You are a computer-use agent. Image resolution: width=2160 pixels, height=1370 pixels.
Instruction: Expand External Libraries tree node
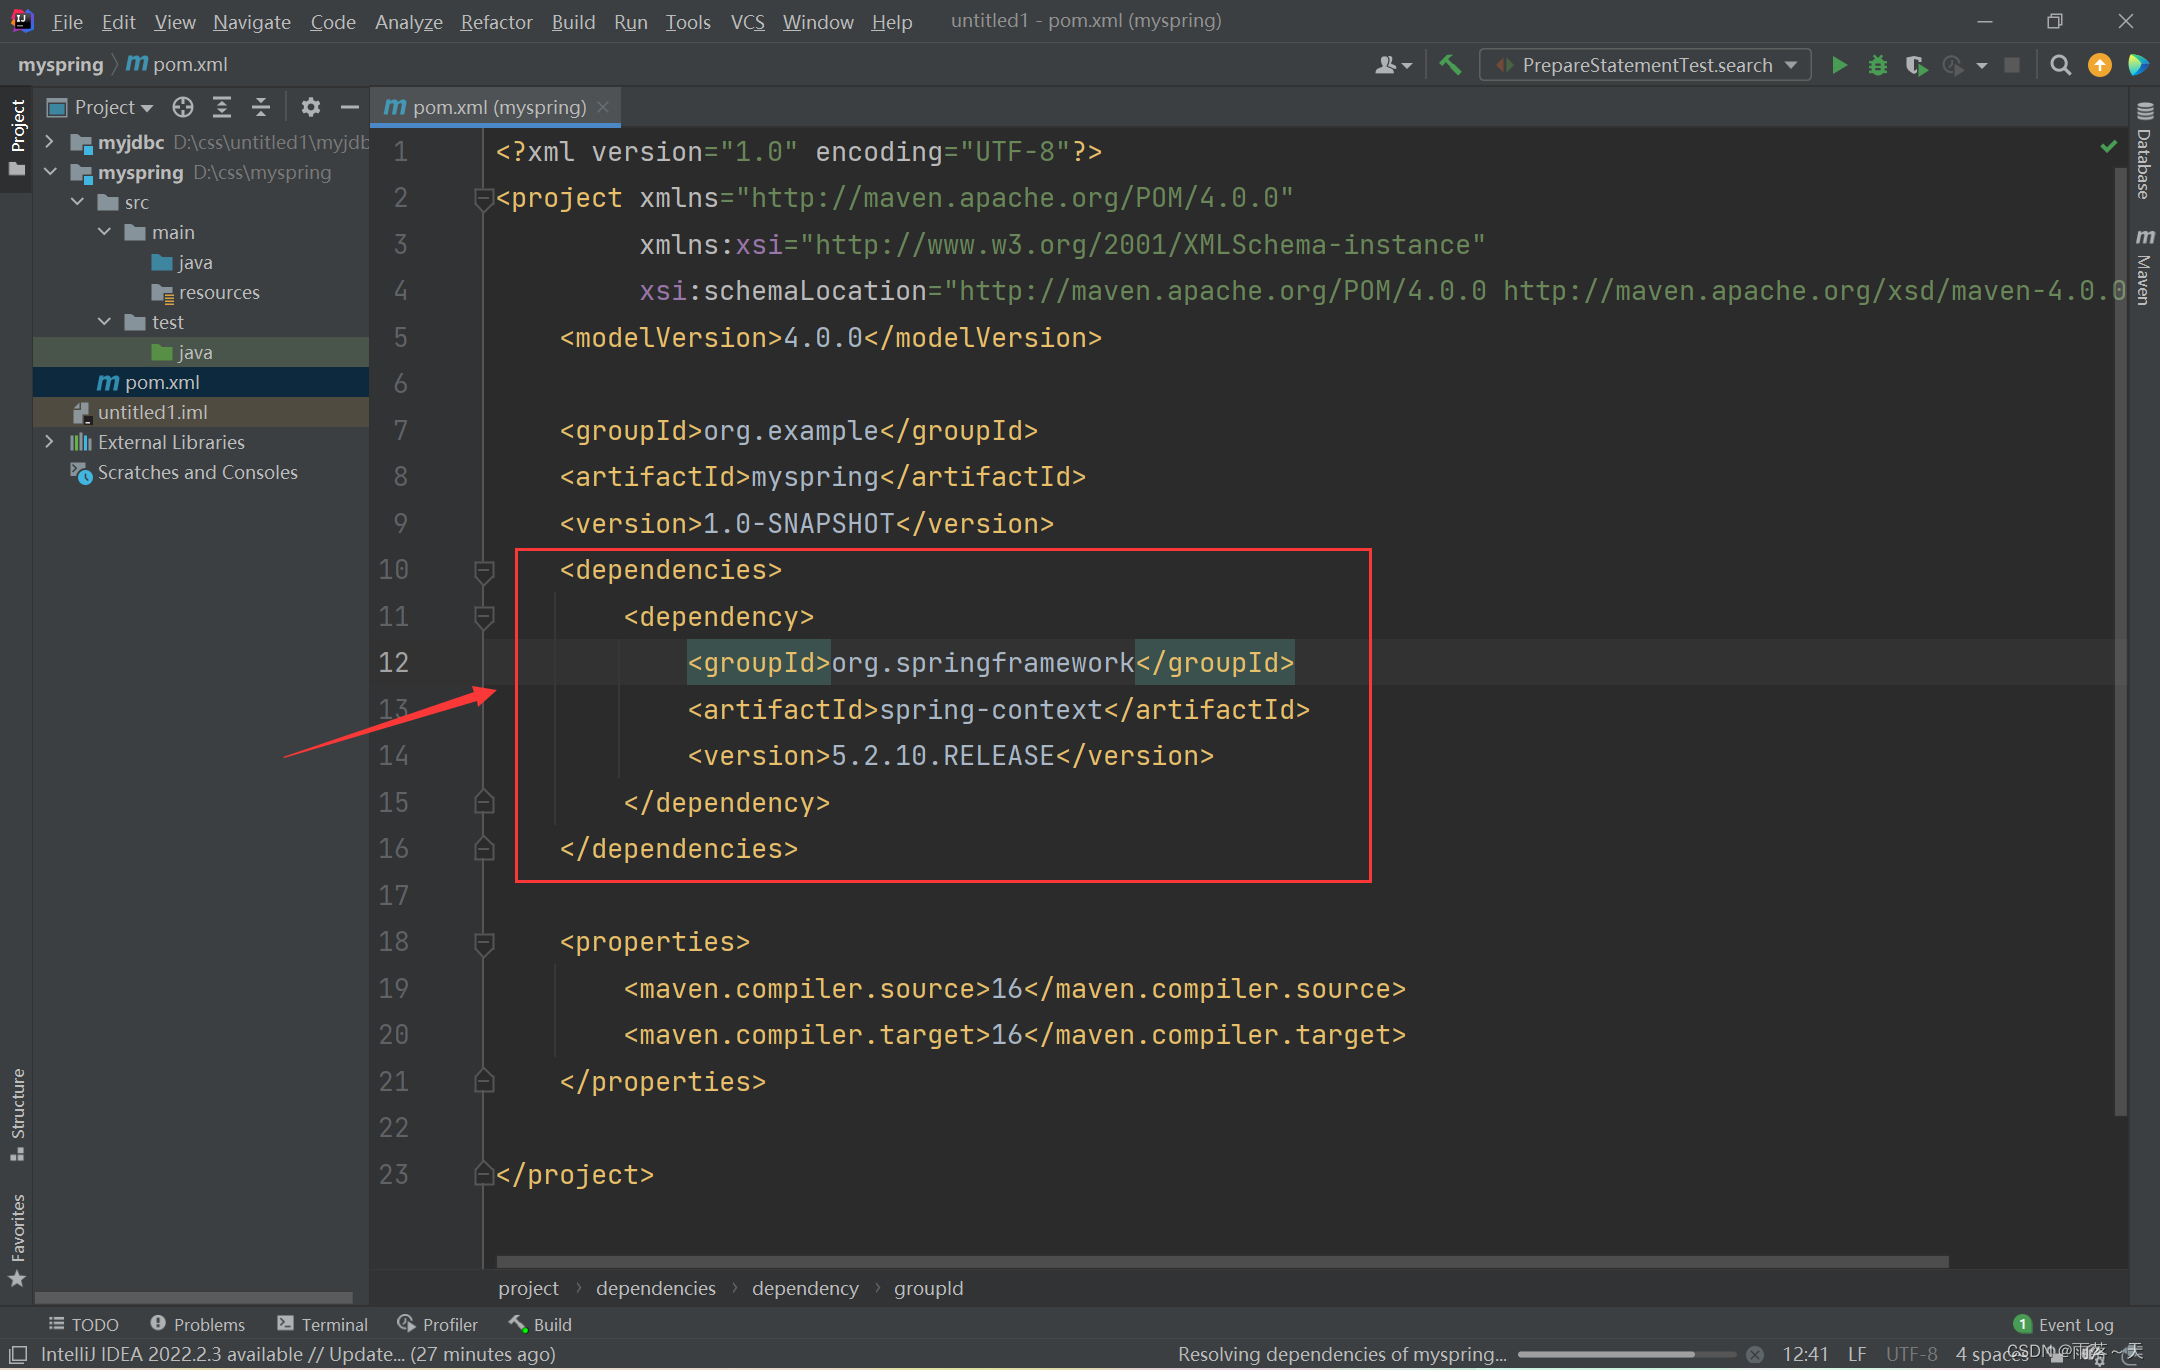49,442
